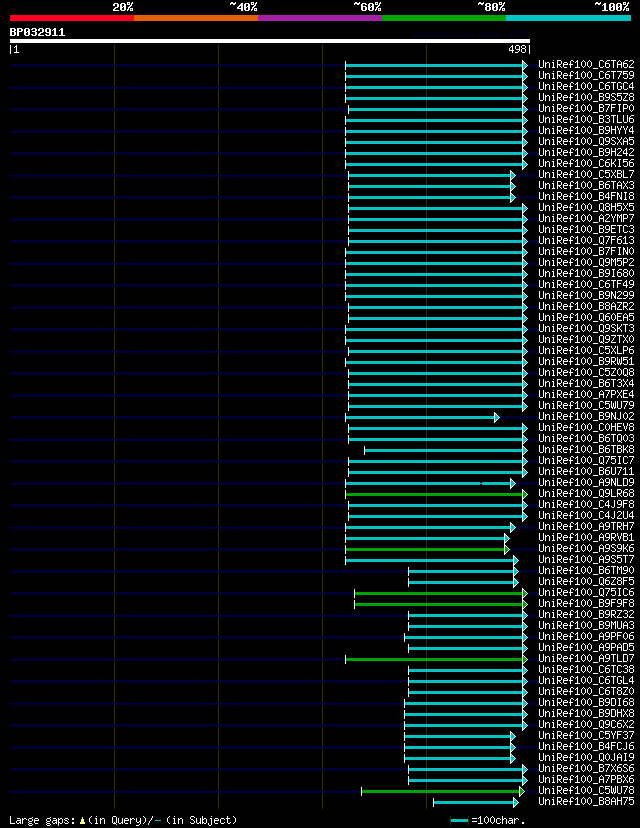Click the green alignment bar for UniRef100_A9S9K6
This screenshot has height=828, width=640.
coord(427,550)
